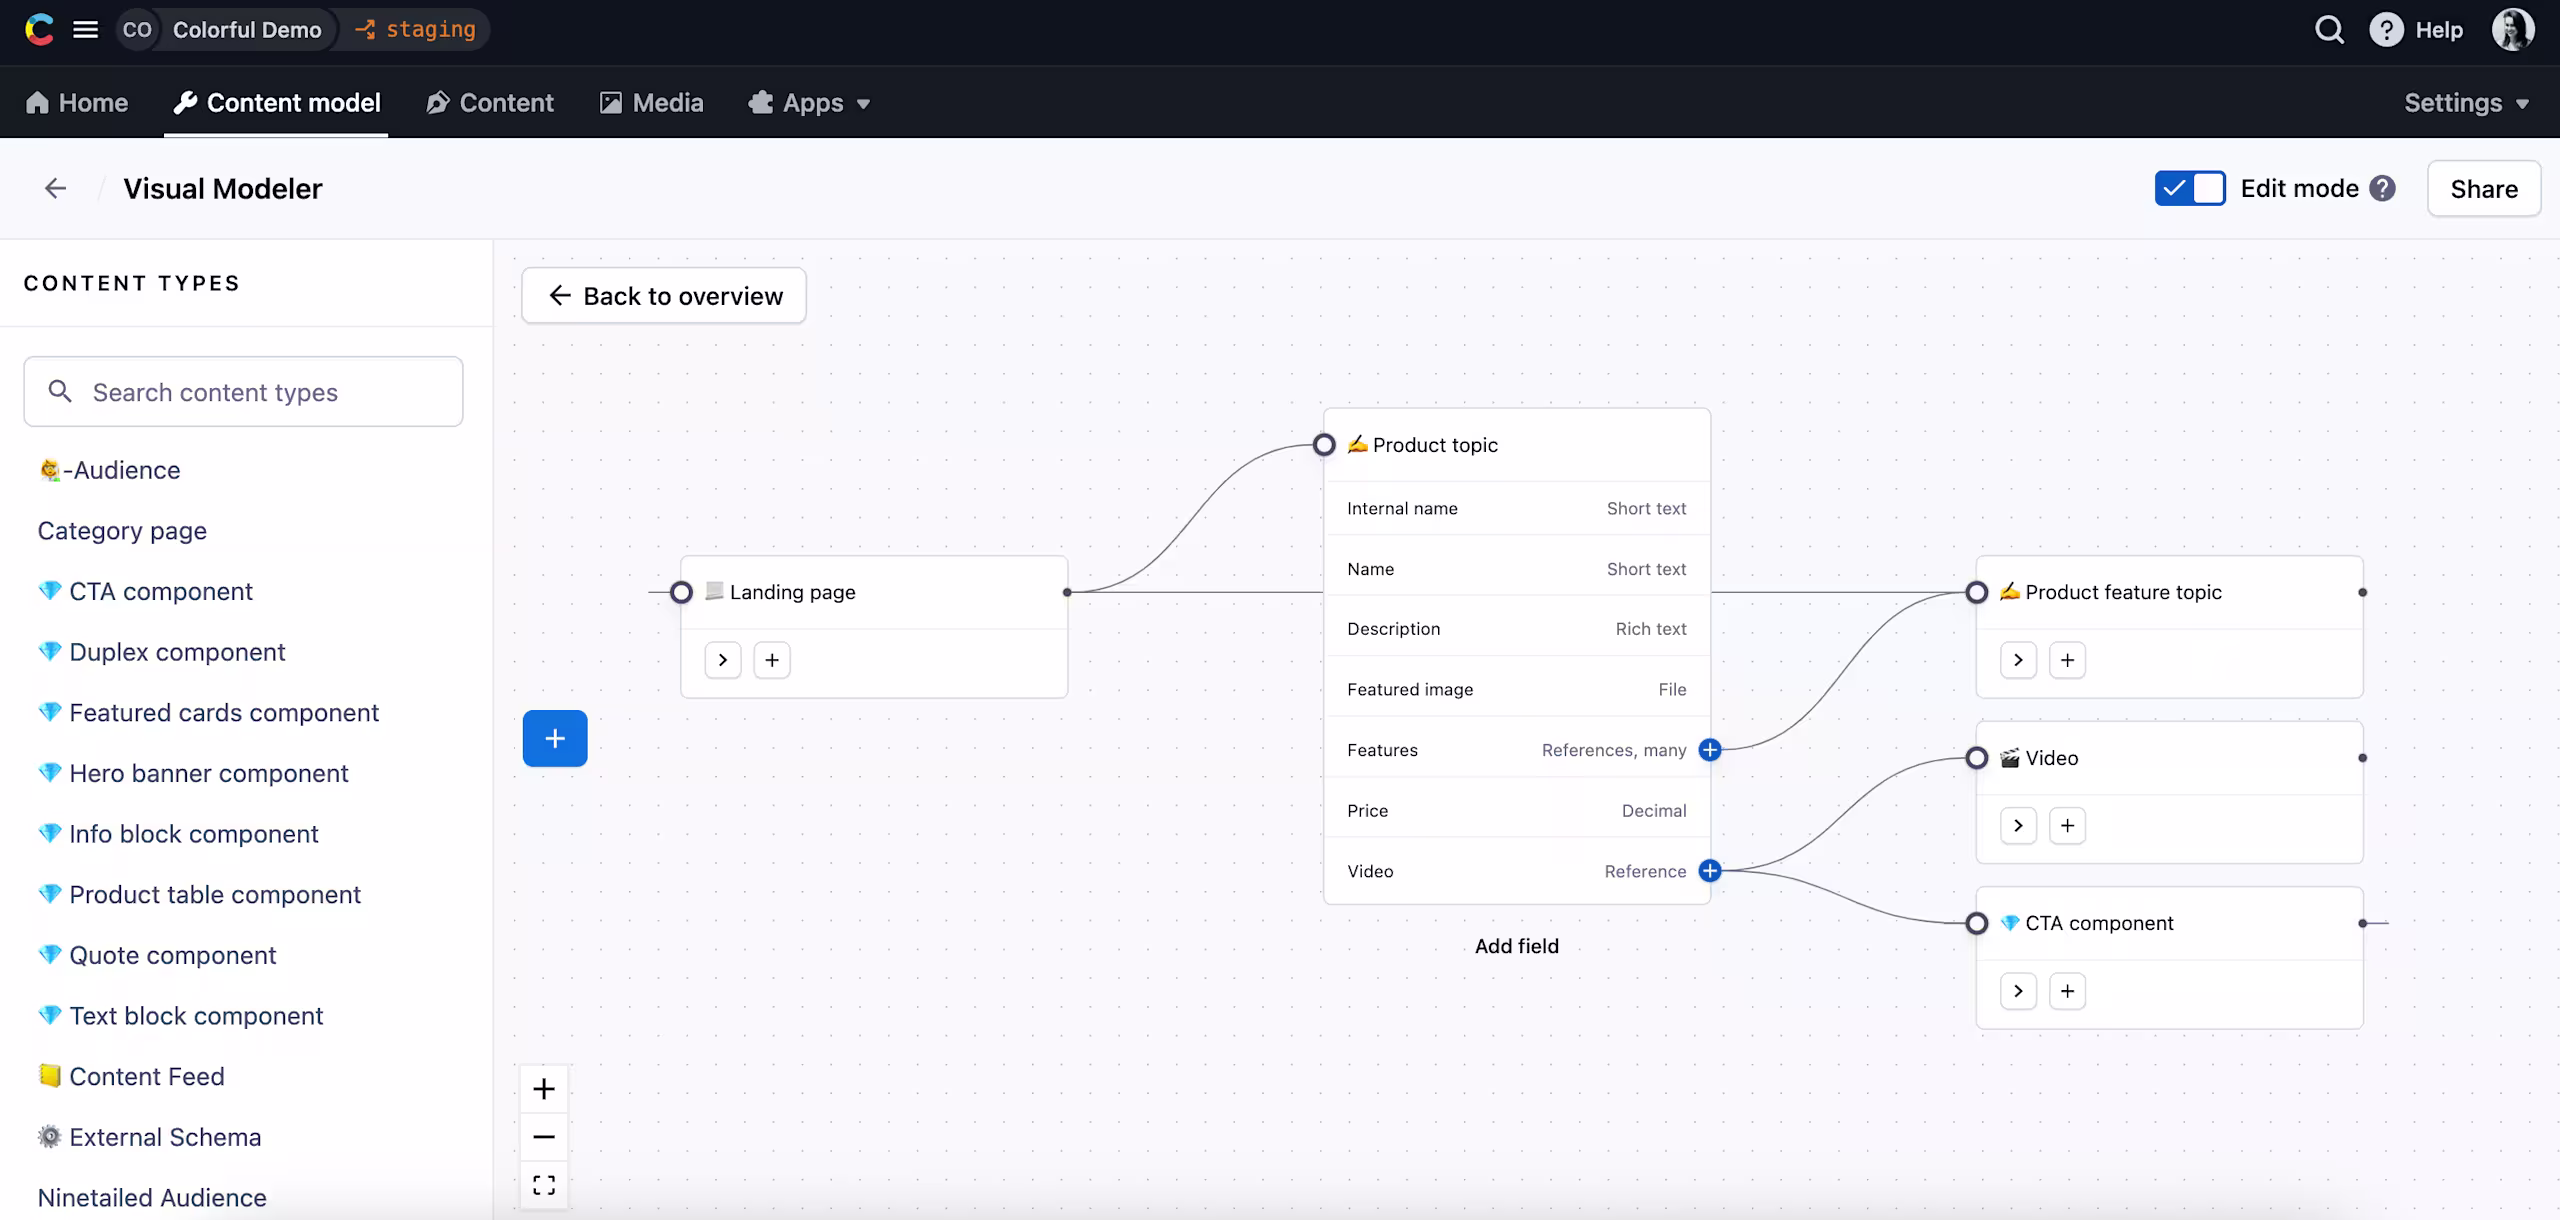The width and height of the screenshot is (2560, 1220).
Task: Focus the Search content types field
Action: [x=243, y=392]
